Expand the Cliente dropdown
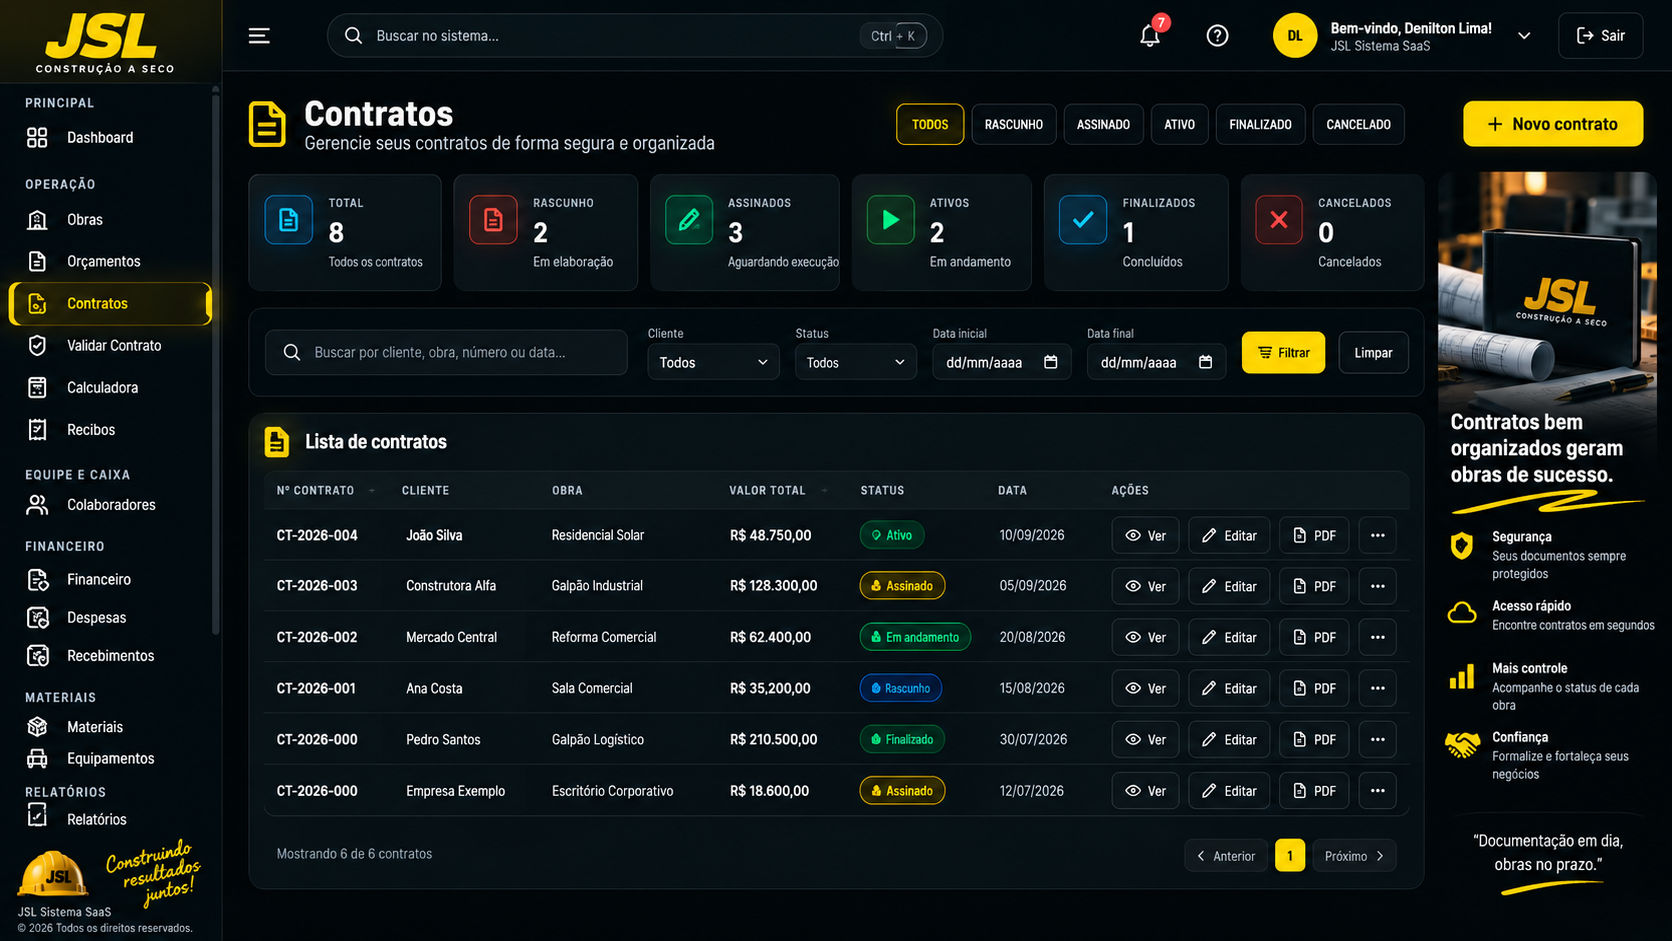1672x941 pixels. (713, 362)
